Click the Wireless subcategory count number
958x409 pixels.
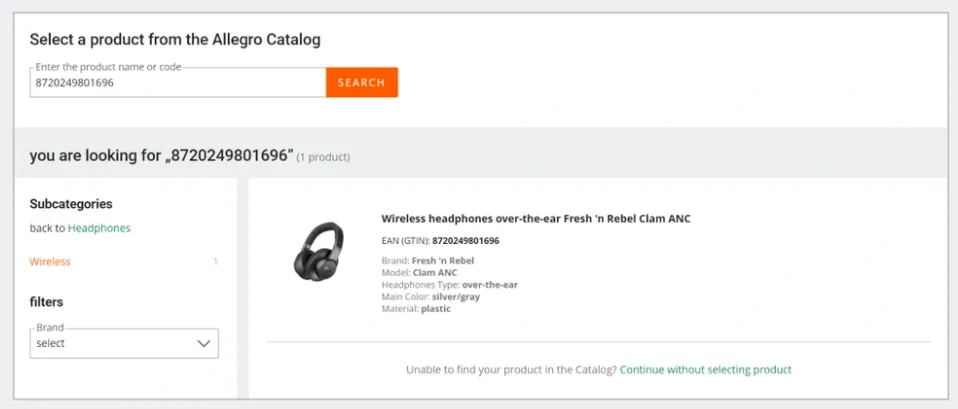click(x=215, y=262)
